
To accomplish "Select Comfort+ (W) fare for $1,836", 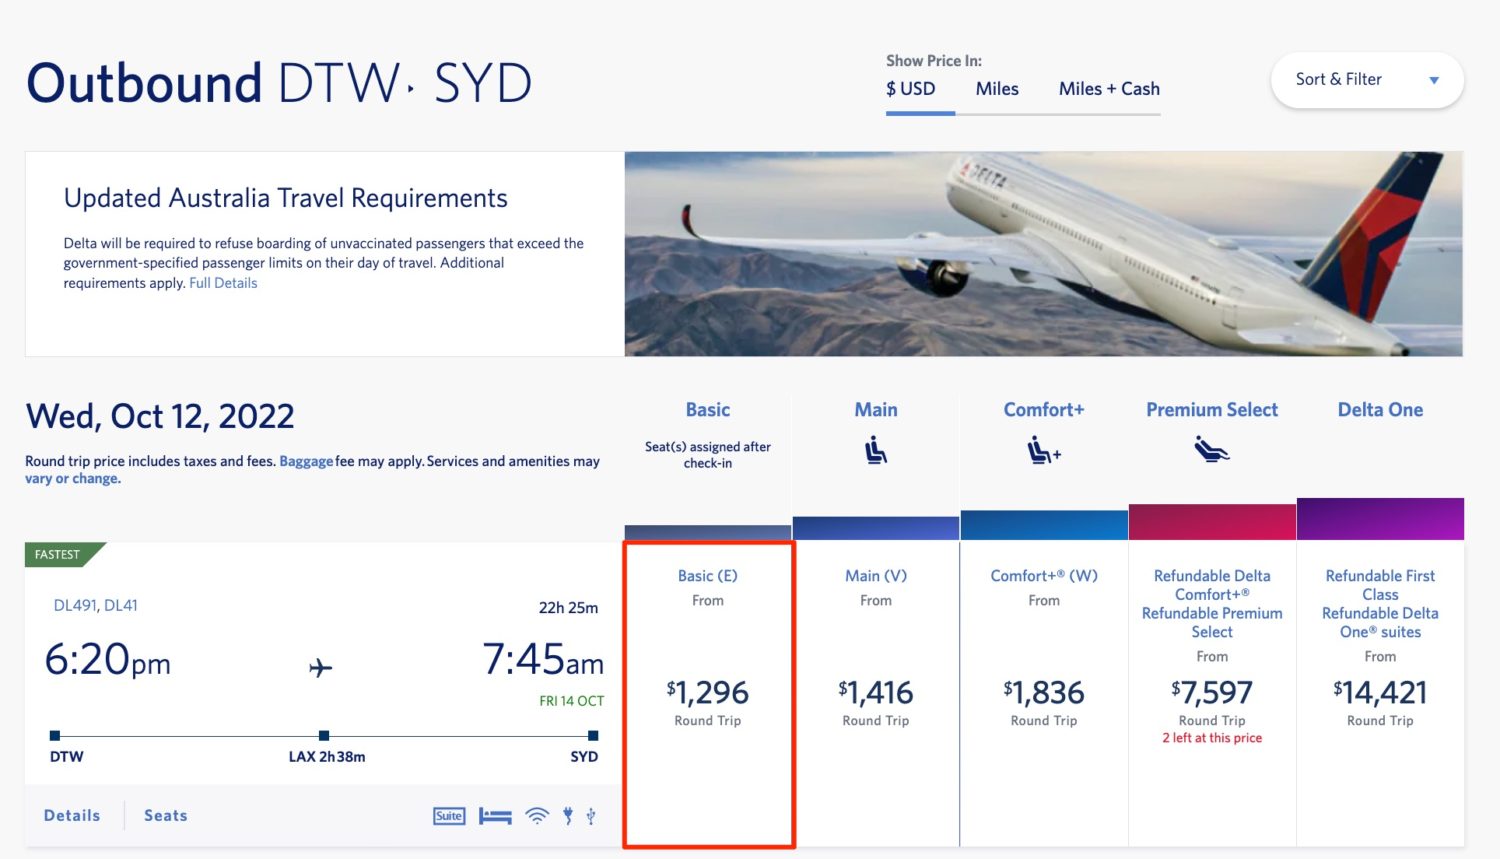I will (x=1044, y=694).
